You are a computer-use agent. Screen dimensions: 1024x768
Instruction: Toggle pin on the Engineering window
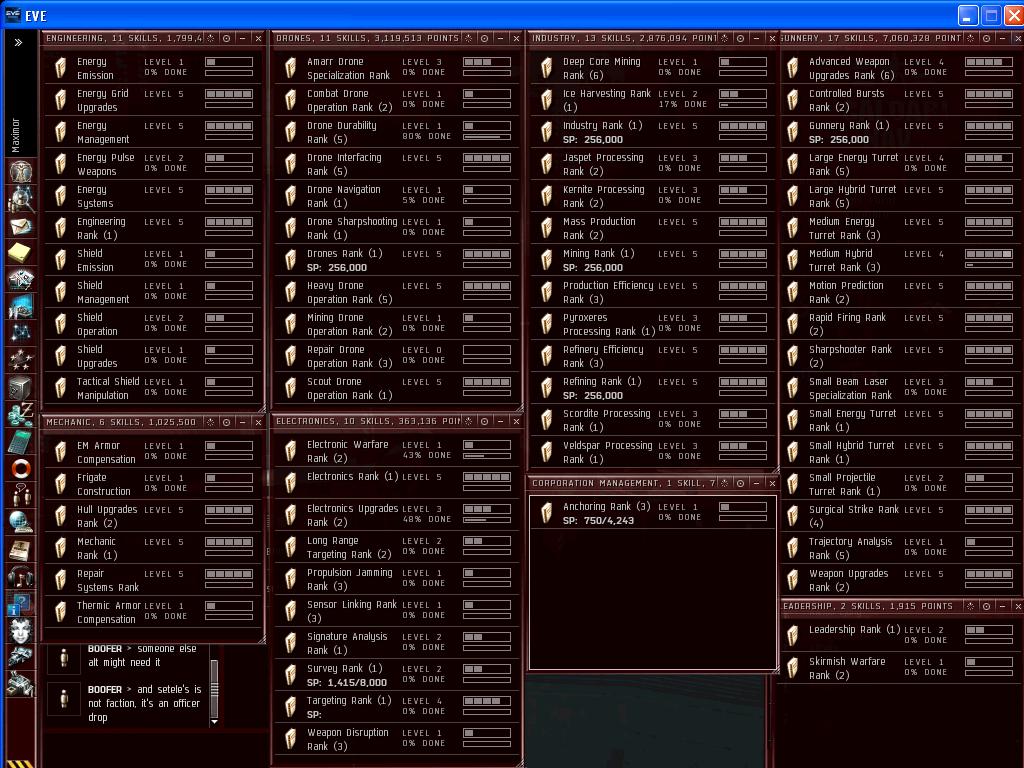pos(210,39)
